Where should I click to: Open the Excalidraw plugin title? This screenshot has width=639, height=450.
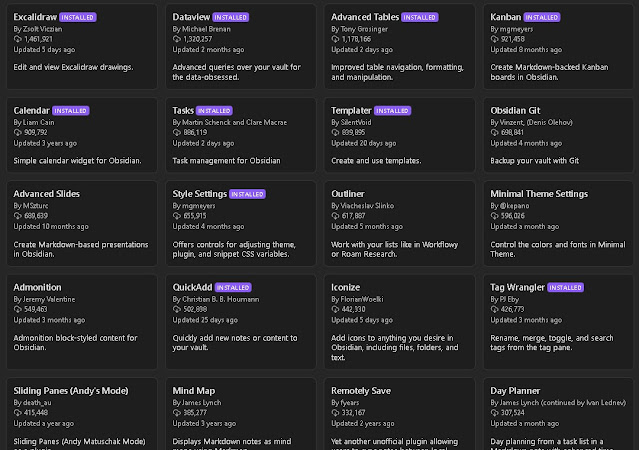pyautogui.click(x=35, y=17)
